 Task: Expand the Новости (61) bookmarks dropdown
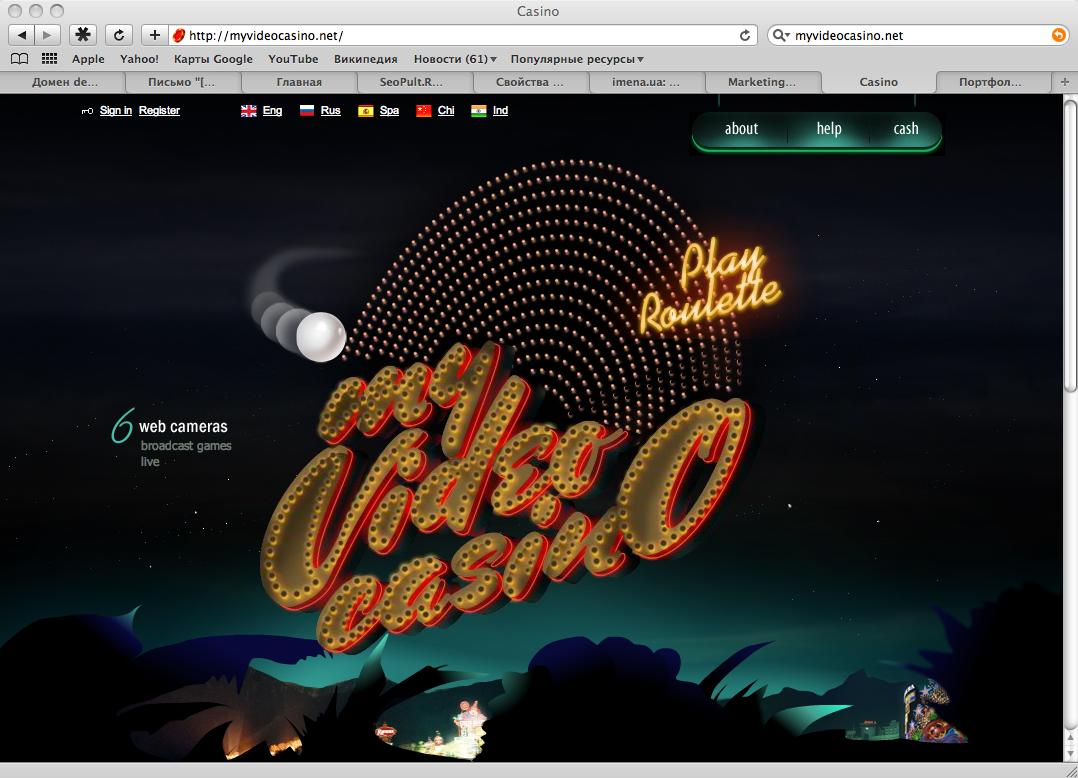tap(455, 59)
